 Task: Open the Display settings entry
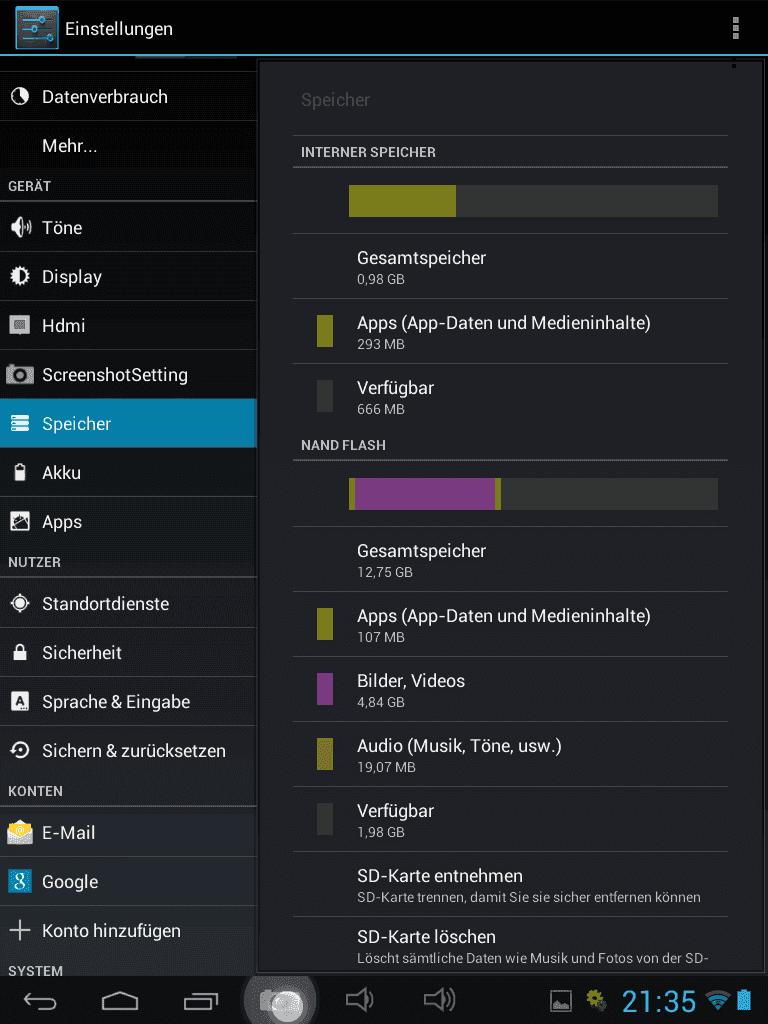pyautogui.click(x=128, y=276)
